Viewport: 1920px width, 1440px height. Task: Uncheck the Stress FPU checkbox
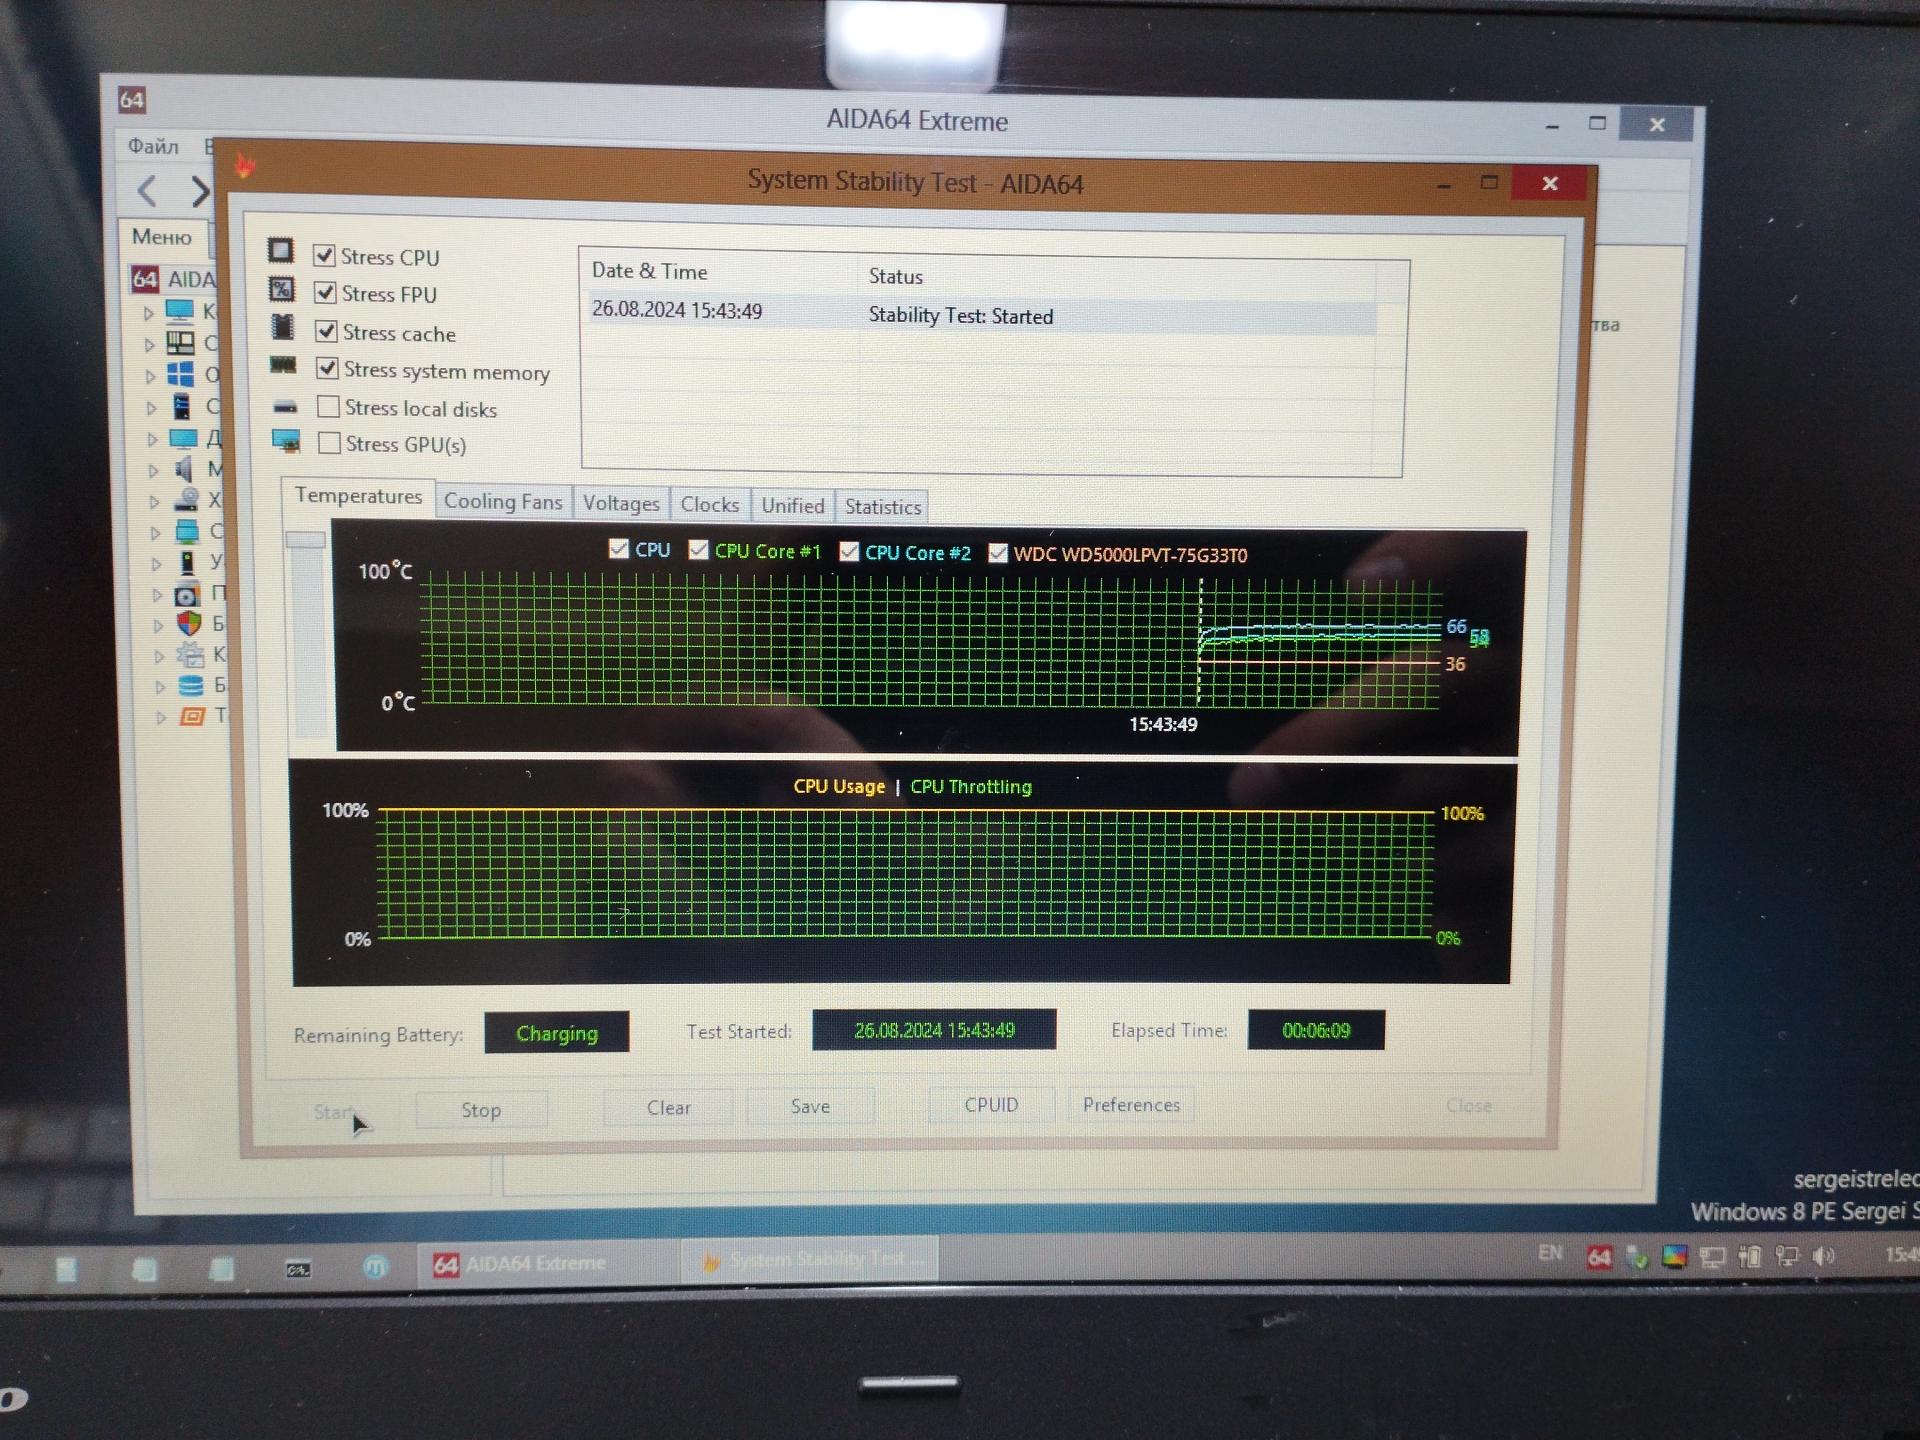325,292
